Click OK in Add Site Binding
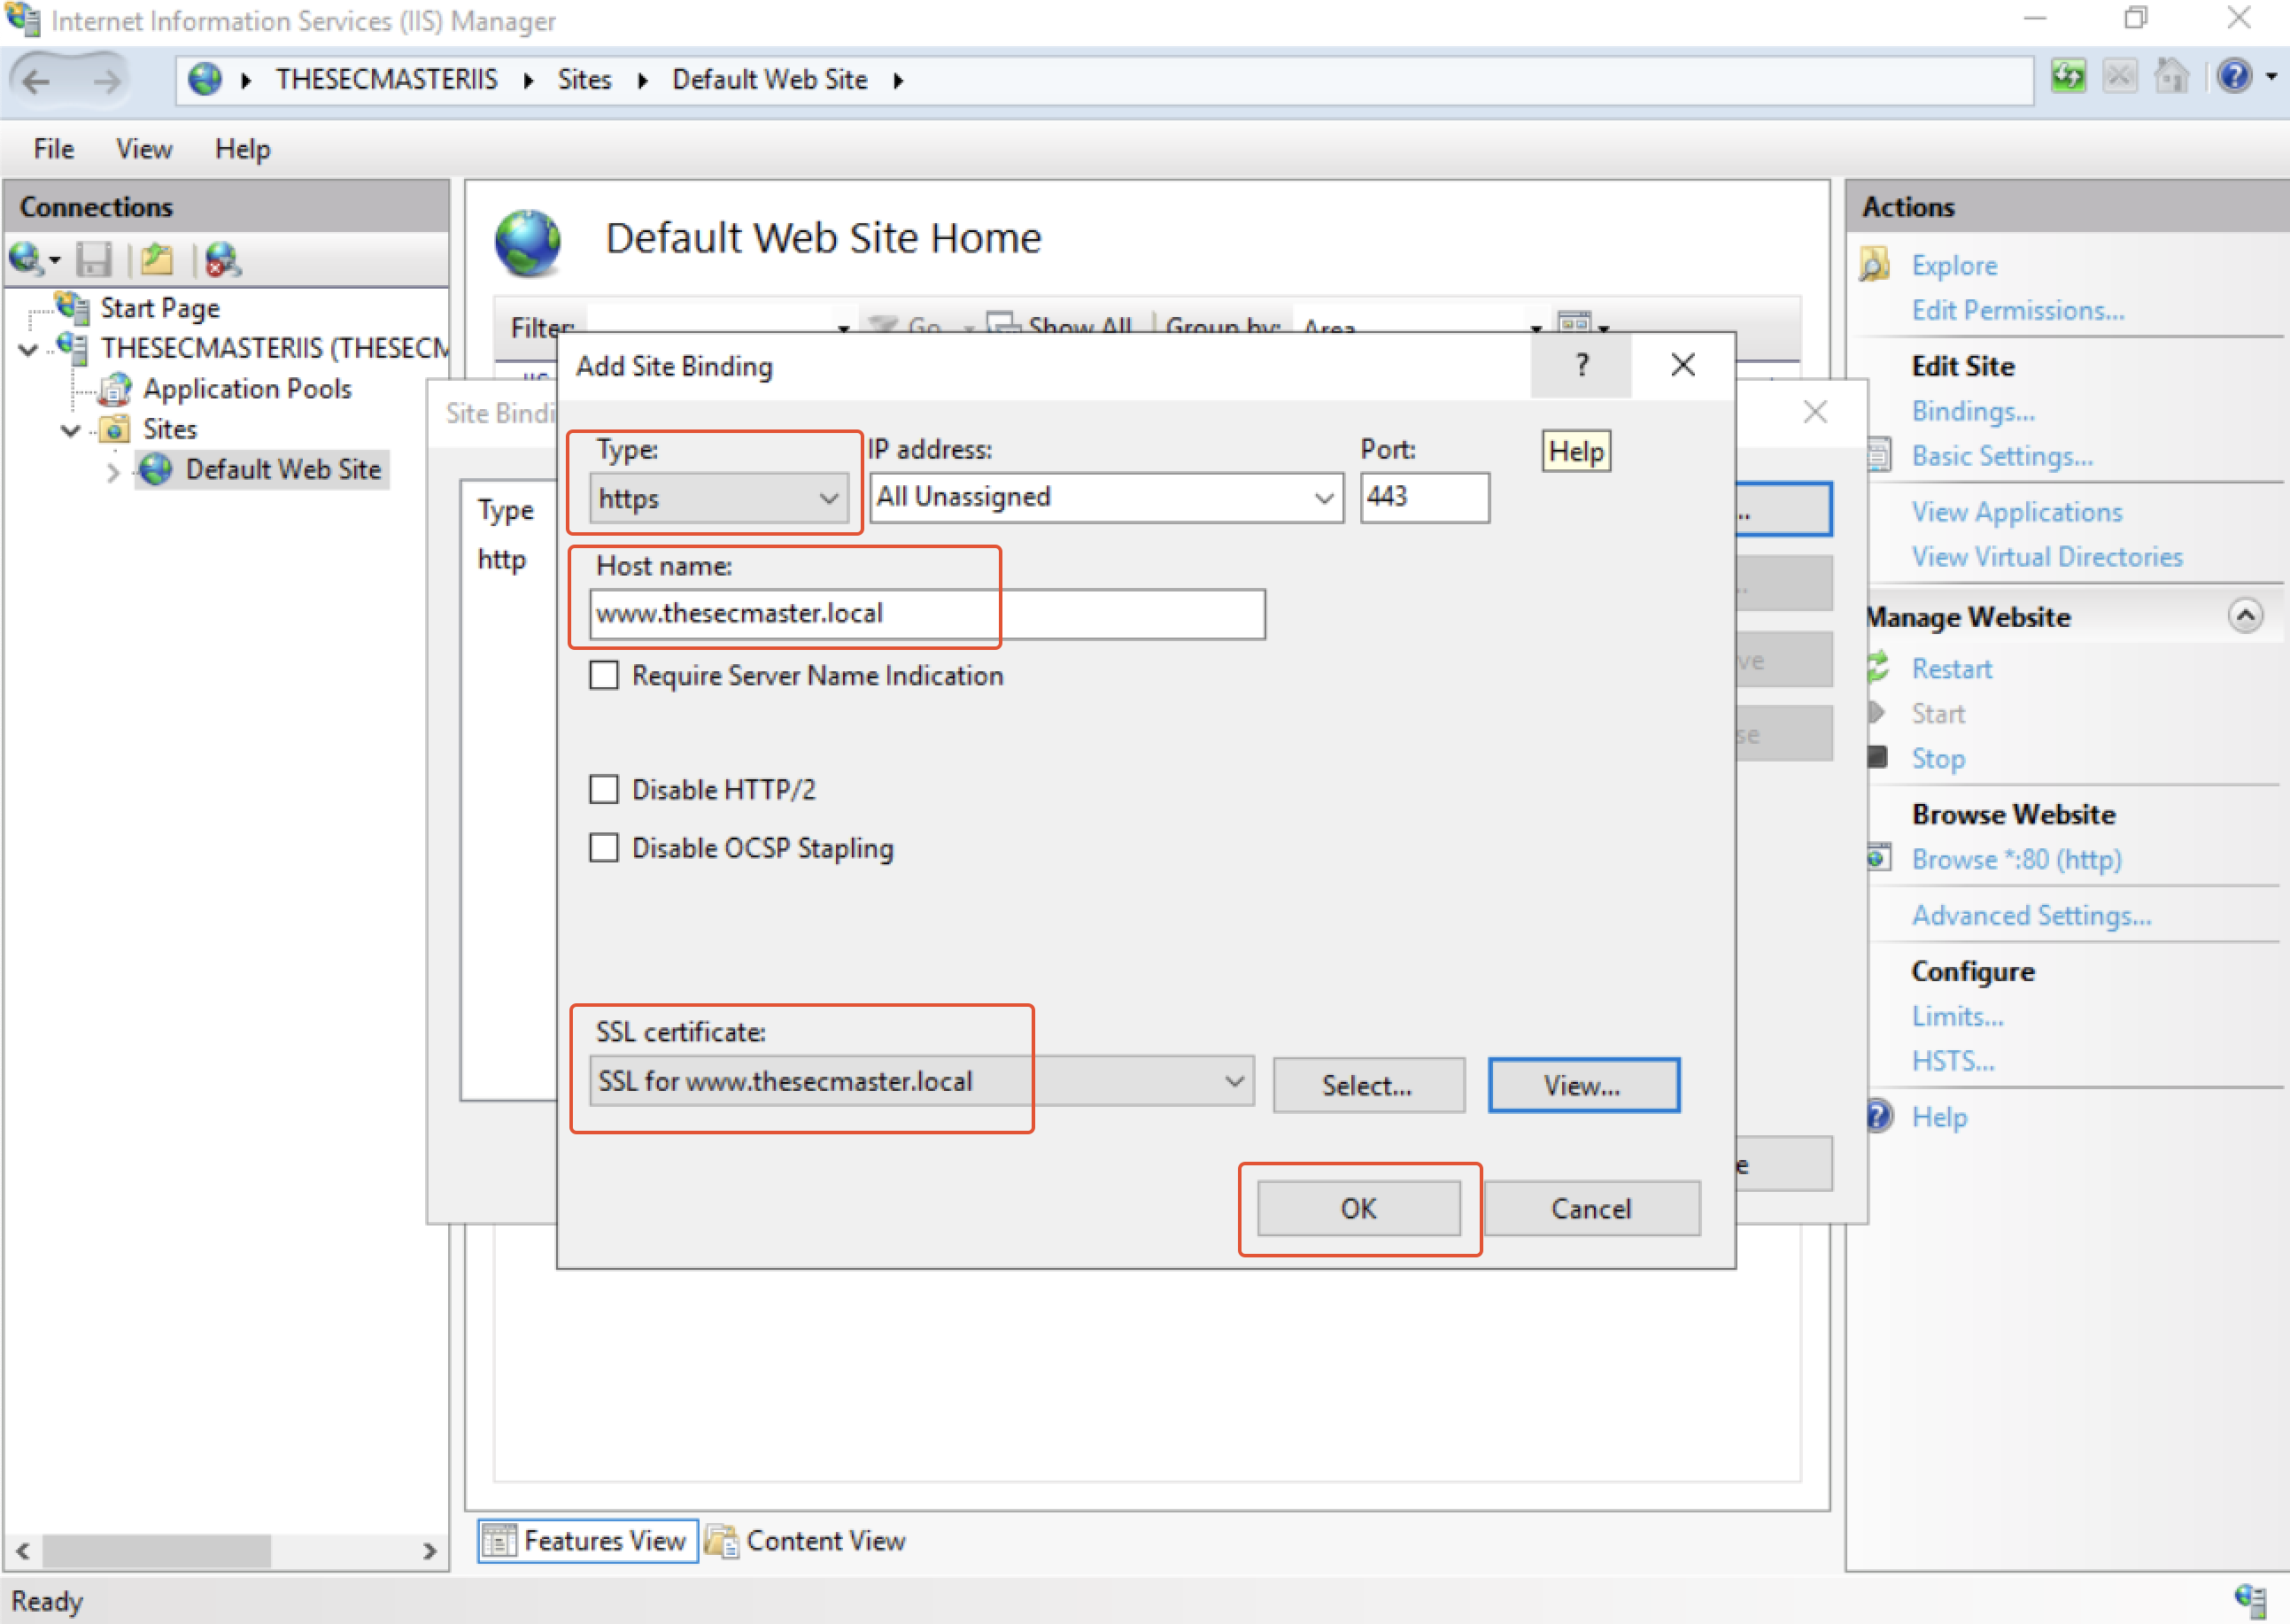The image size is (2290, 1624). point(1359,1209)
